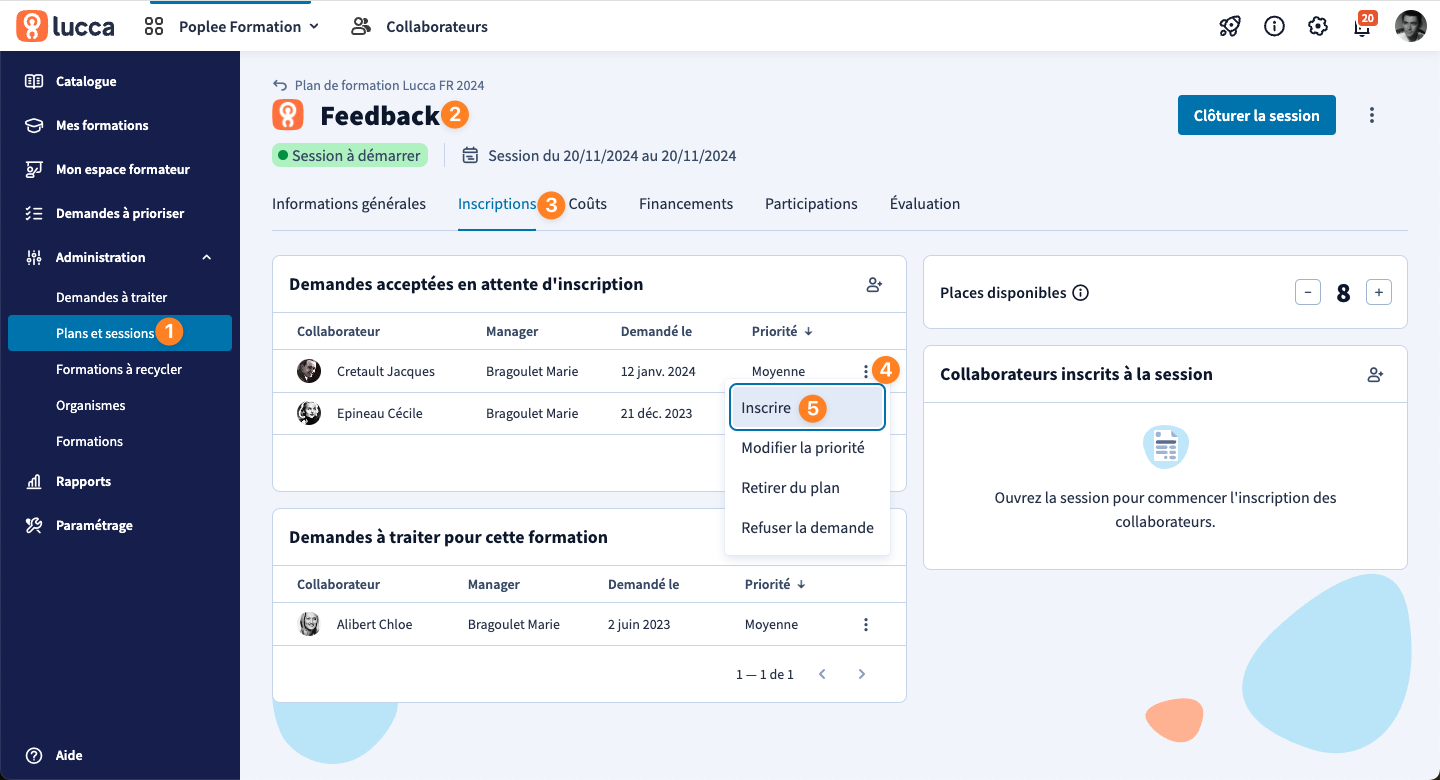Sort accepted requests by Priorité arrow
1440x780 pixels.
click(808, 331)
